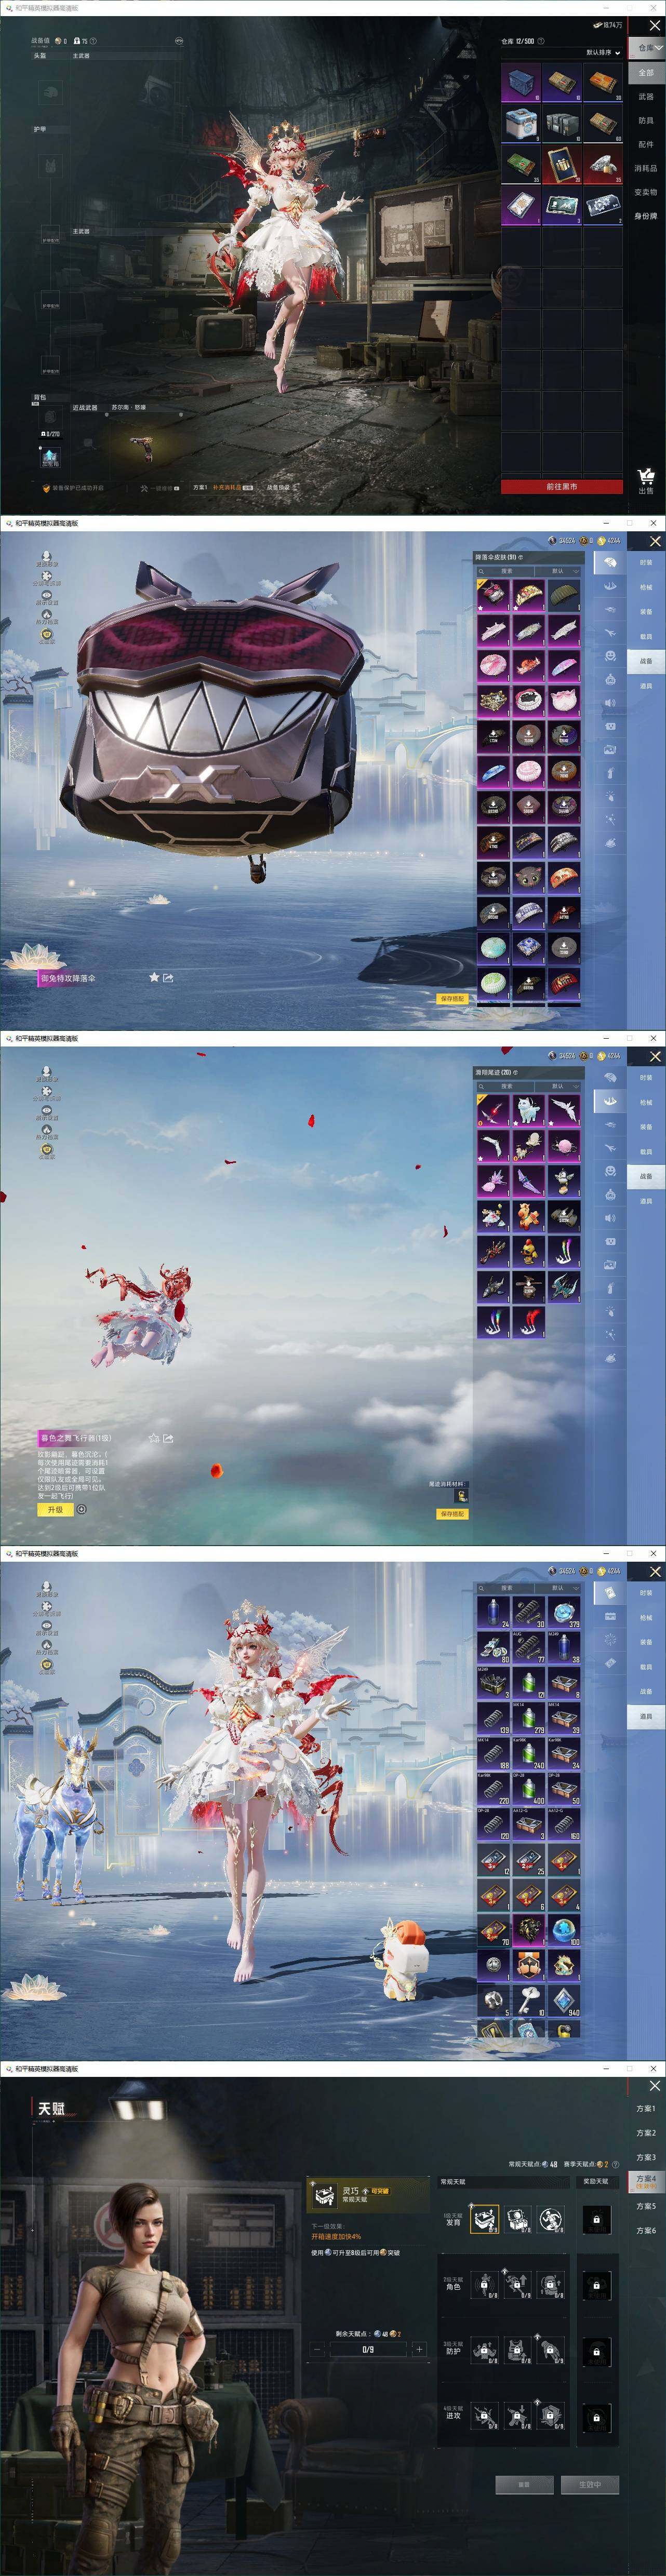Open the 战备 tab in the props window
The image size is (666, 2576).
646,1692
